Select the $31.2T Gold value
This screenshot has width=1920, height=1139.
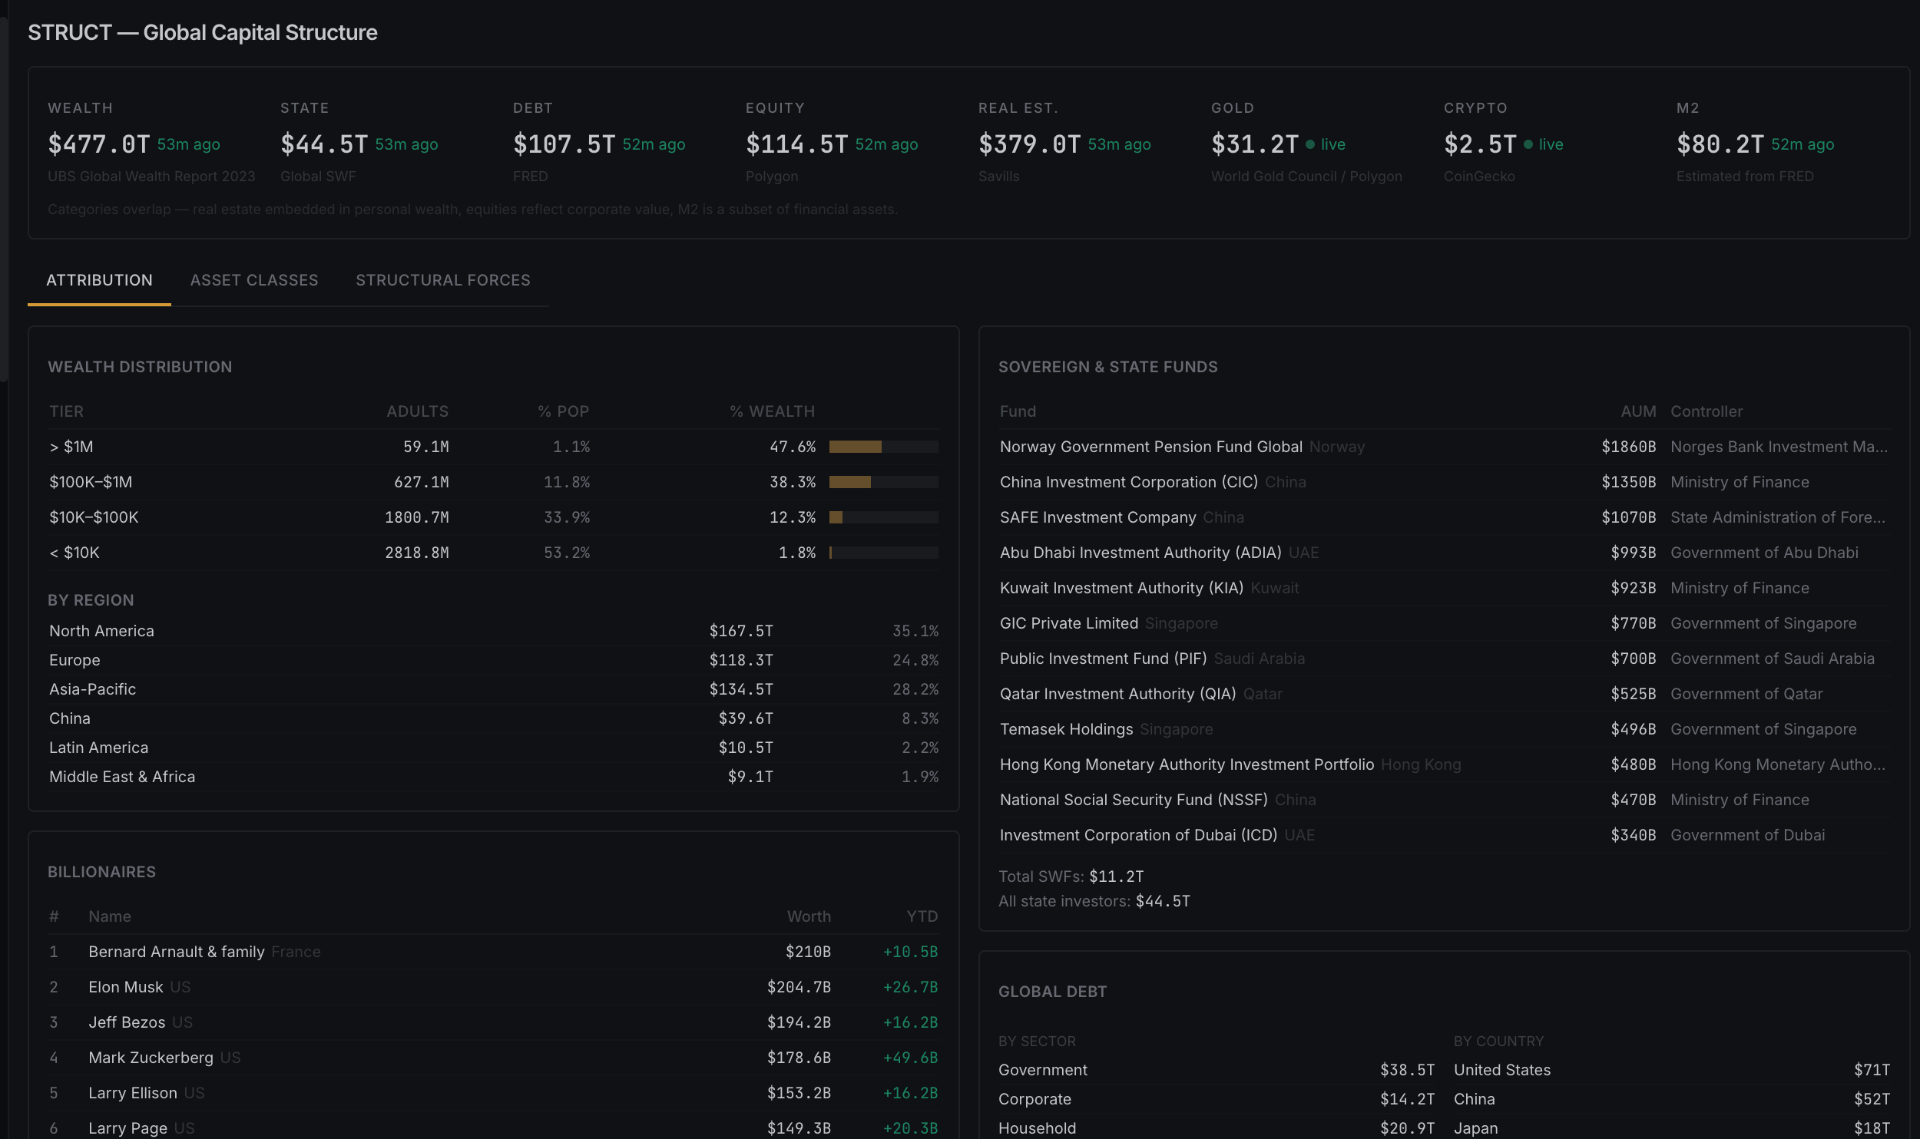tap(1254, 144)
